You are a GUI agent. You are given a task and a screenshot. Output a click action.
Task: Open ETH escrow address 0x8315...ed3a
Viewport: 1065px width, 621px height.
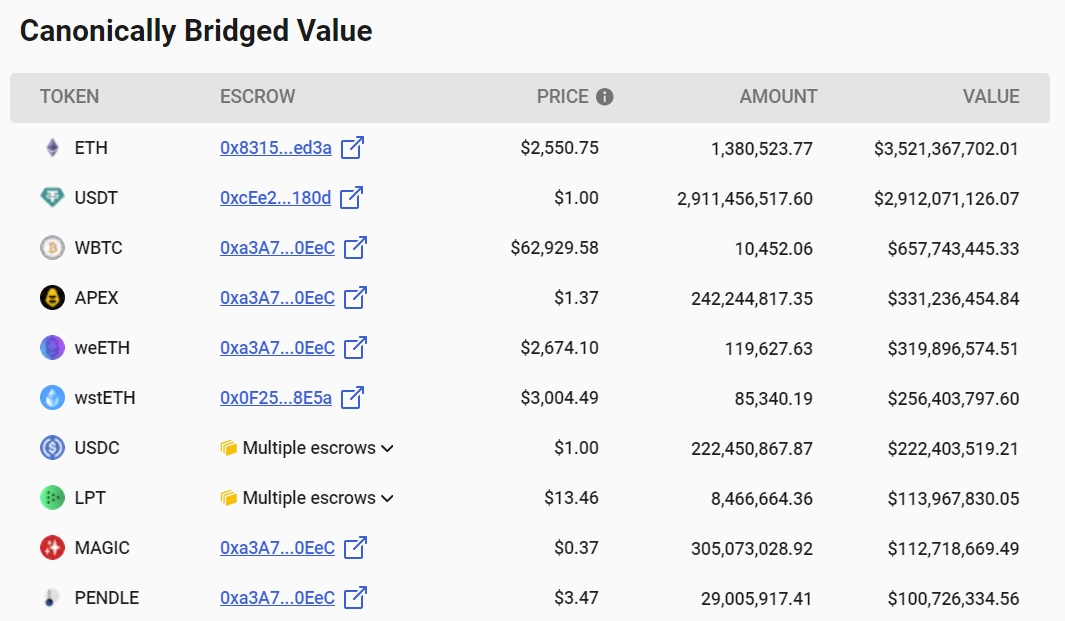tap(276, 148)
